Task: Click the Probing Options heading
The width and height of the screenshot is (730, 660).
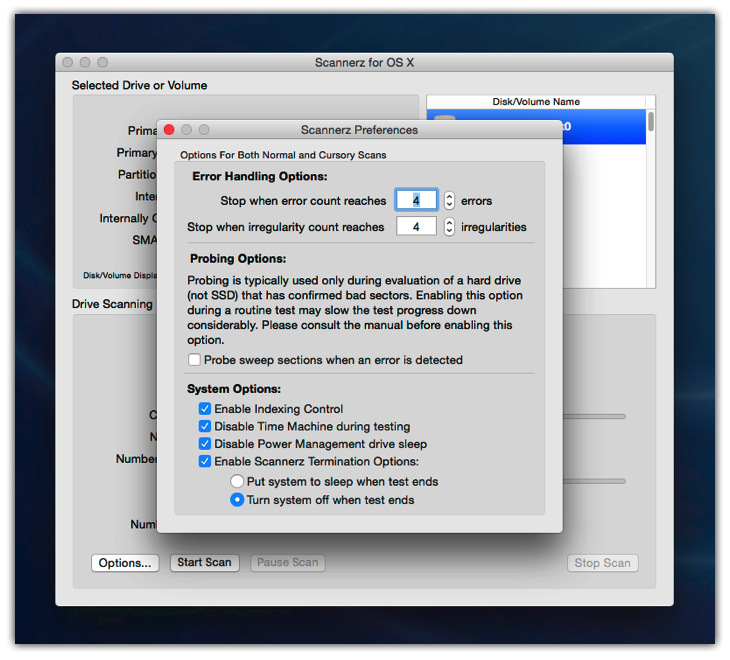Action: [238, 258]
